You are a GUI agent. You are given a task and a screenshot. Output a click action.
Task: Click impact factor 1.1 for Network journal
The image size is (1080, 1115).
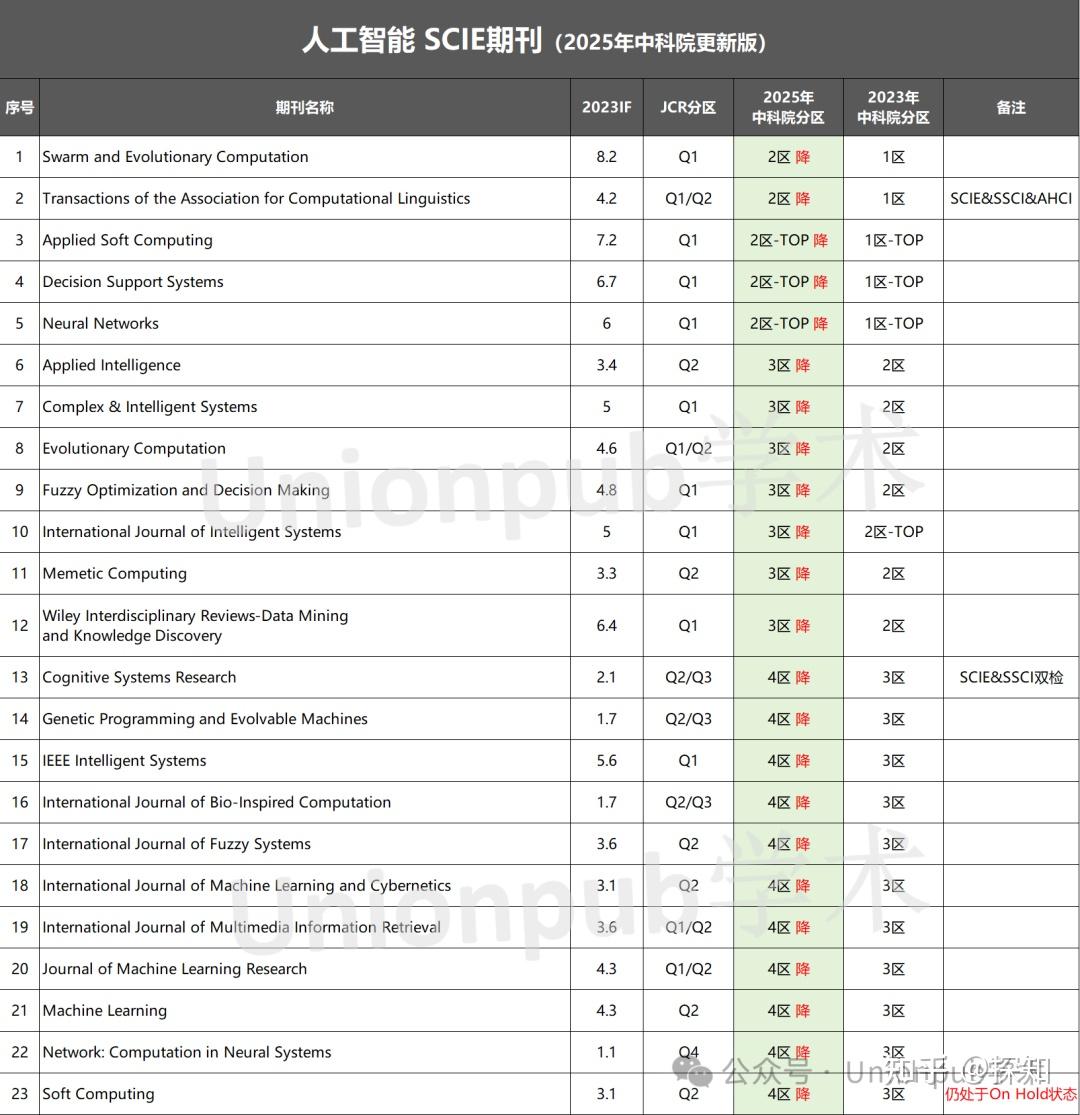point(606,1052)
